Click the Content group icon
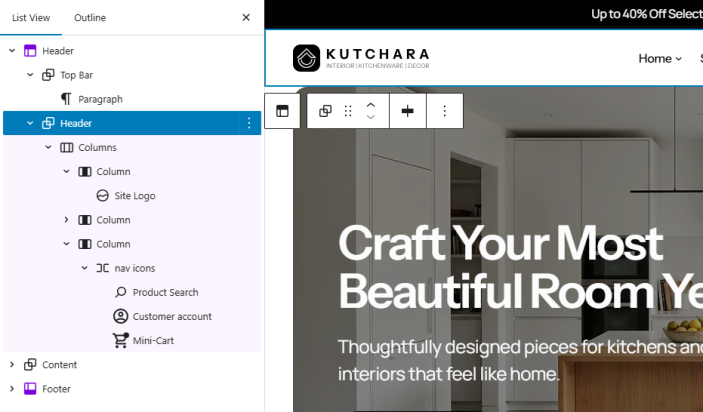 [30, 364]
